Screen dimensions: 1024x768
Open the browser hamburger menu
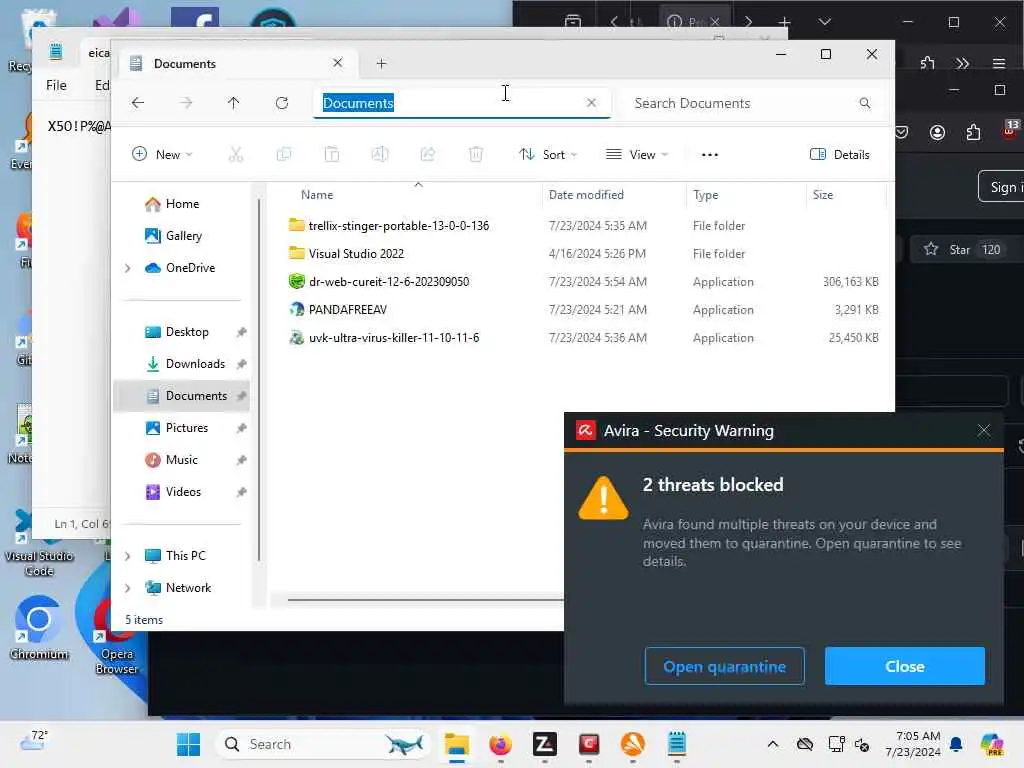[x=999, y=63]
